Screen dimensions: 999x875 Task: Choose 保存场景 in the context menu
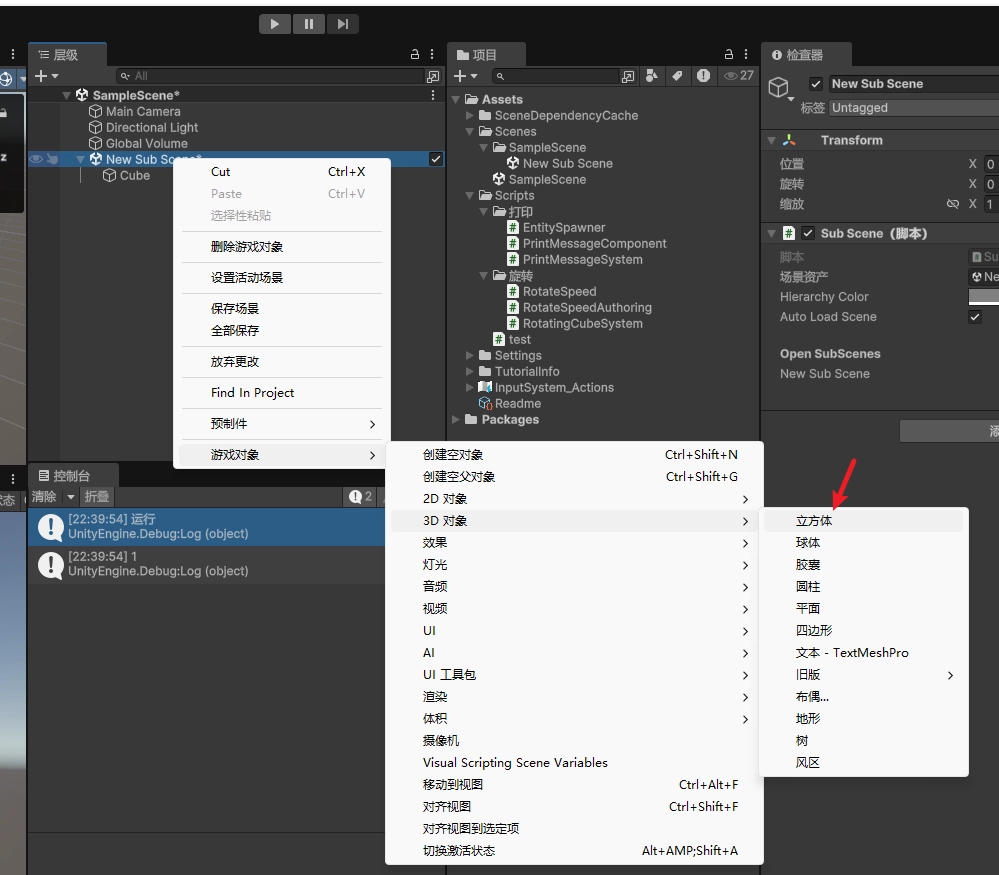point(282,308)
